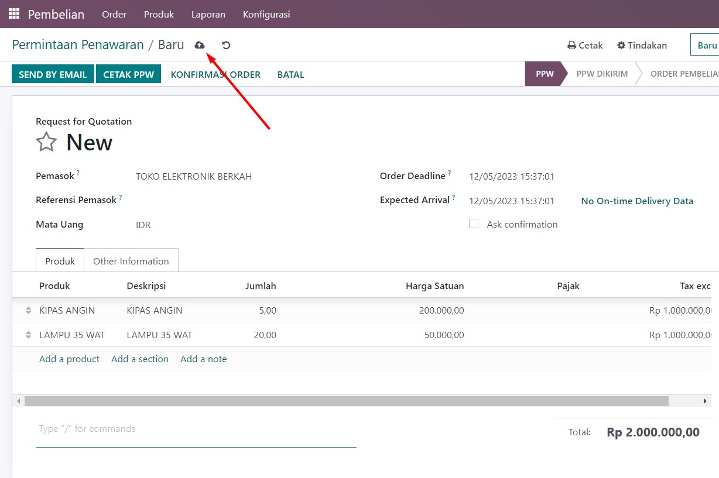Image resolution: width=719 pixels, height=478 pixels.
Task: Click the drag handle for KIPAS ANGIN row
Action: coord(28,311)
